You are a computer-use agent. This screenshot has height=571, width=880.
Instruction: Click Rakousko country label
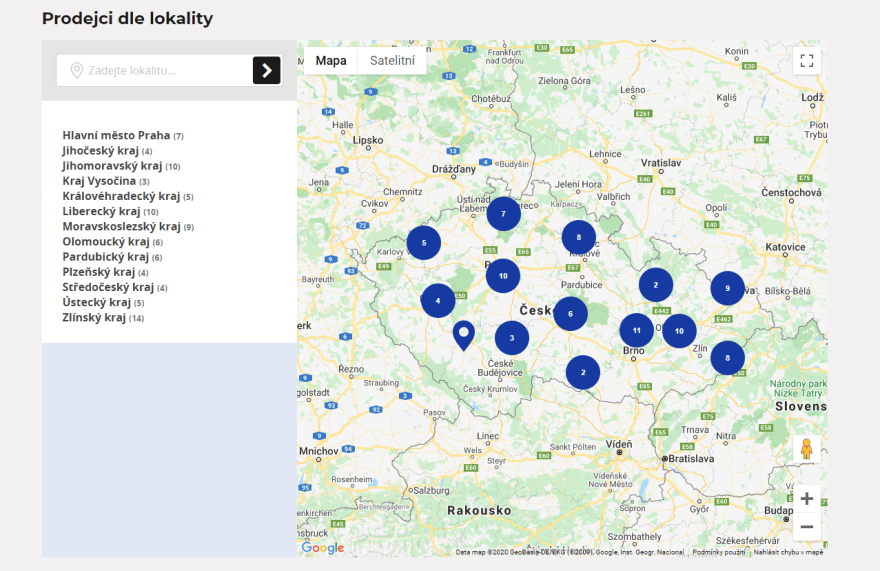tap(480, 510)
